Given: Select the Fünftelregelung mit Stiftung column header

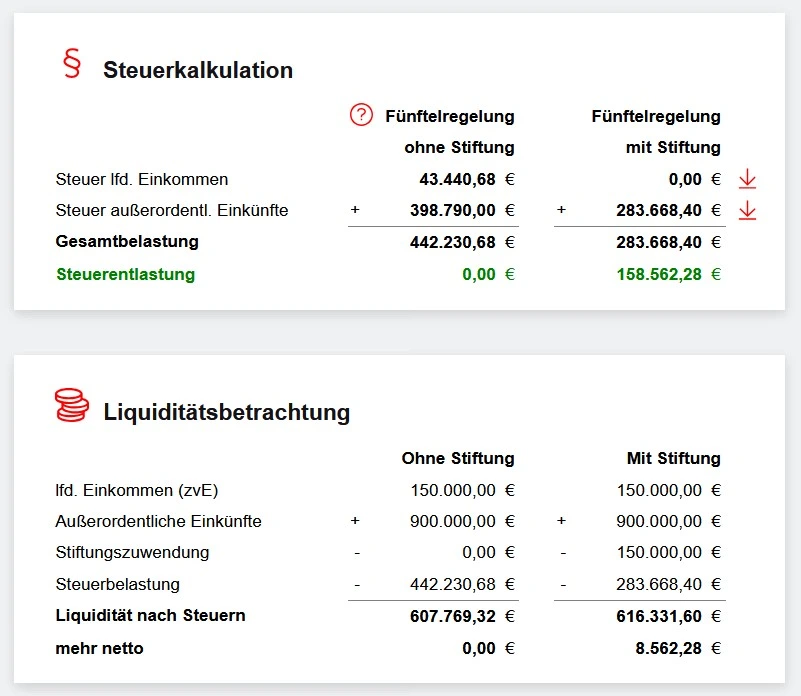Looking at the screenshot, I should (x=656, y=131).
